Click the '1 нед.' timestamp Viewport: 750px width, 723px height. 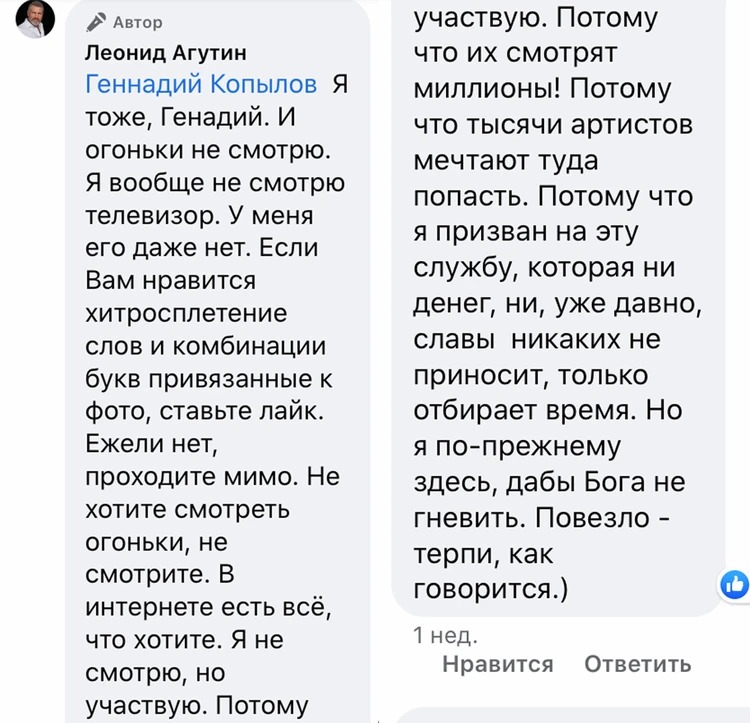pos(445,634)
